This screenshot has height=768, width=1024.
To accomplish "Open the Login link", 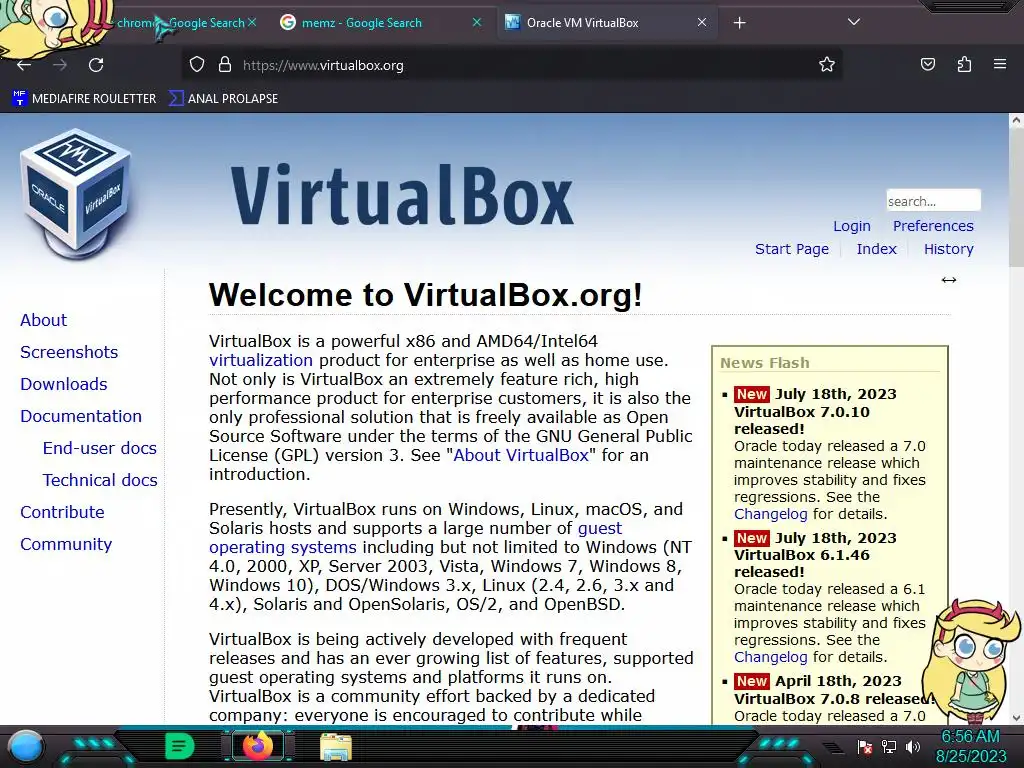I will (x=852, y=226).
